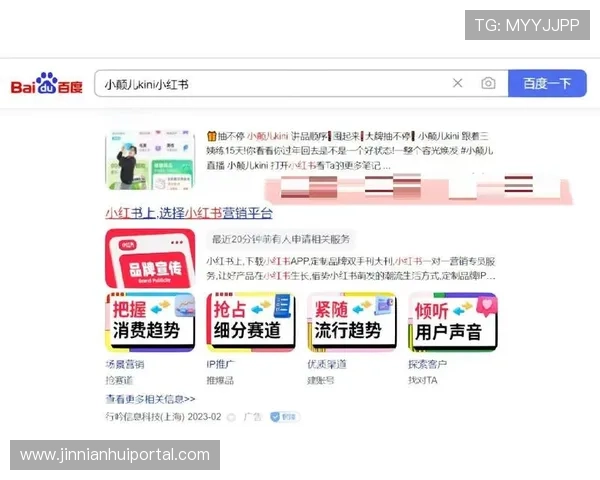600x480 pixels.
Task: Click the 行吟信息科技(上海) source text
Action: pos(146,416)
